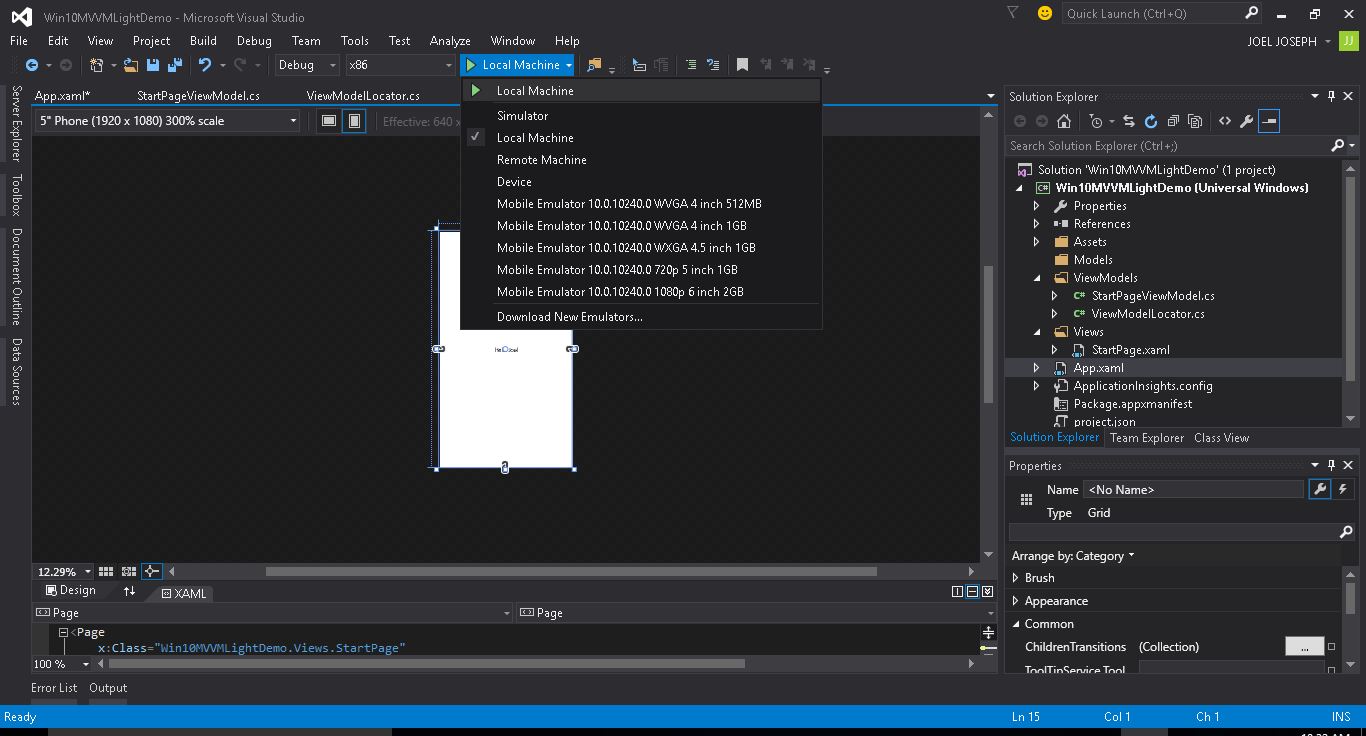Click the bookmark flag toolbar icon

tap(742, 65)
